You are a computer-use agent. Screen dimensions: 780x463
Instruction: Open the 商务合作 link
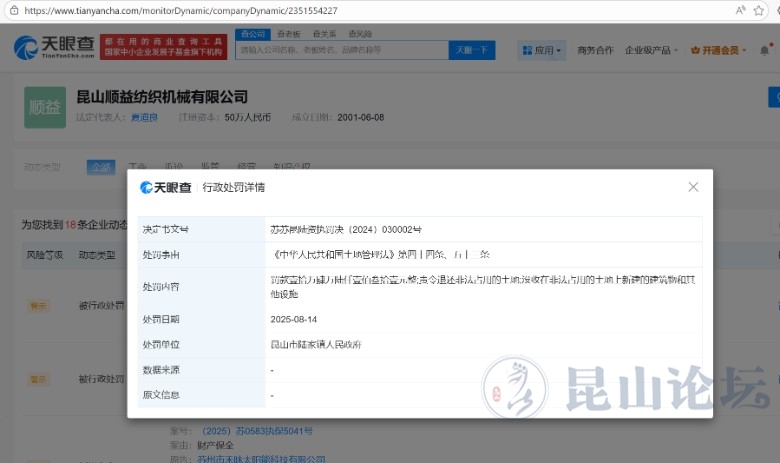coord(595,50)
